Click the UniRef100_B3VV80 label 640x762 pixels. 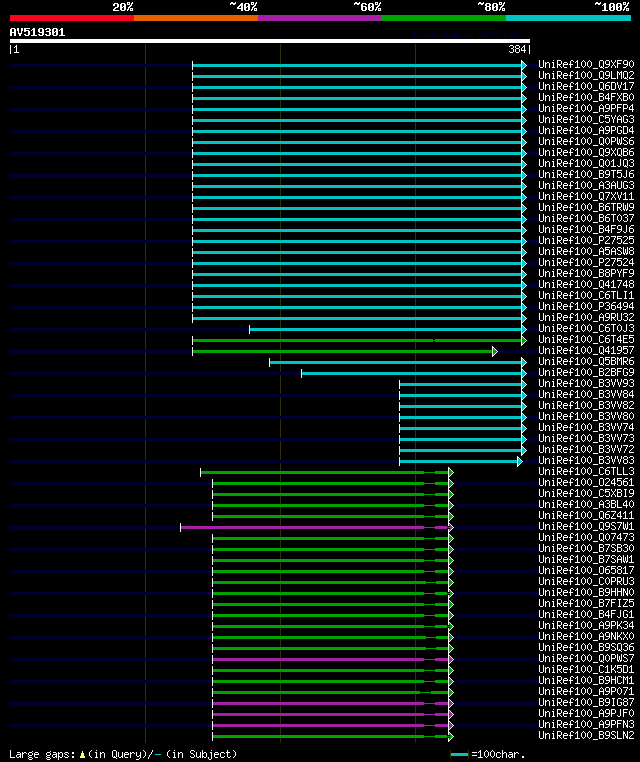pyautogui.click(x=586, y=416)
